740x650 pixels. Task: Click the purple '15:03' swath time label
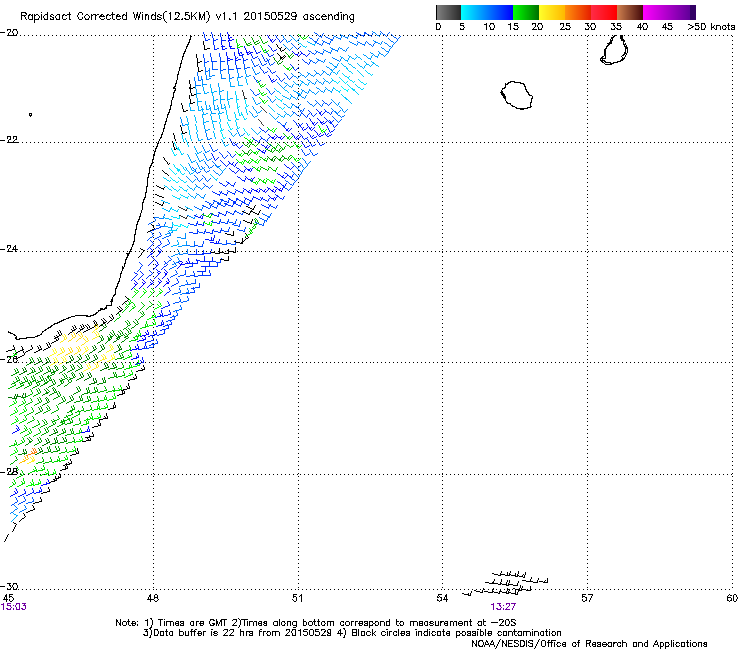pos(14,607)
